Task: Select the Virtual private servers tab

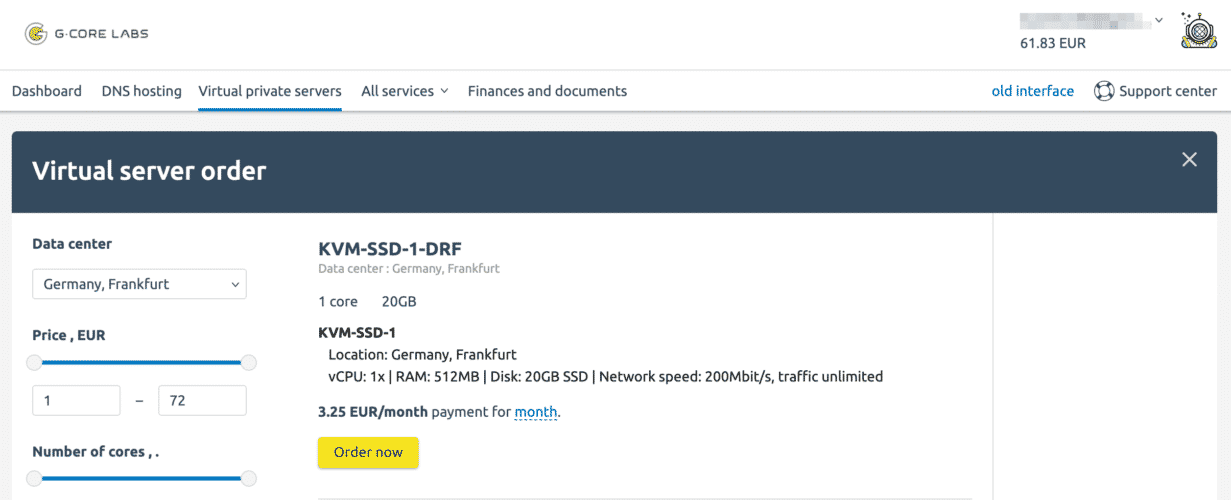Action: tap(270, 91)
